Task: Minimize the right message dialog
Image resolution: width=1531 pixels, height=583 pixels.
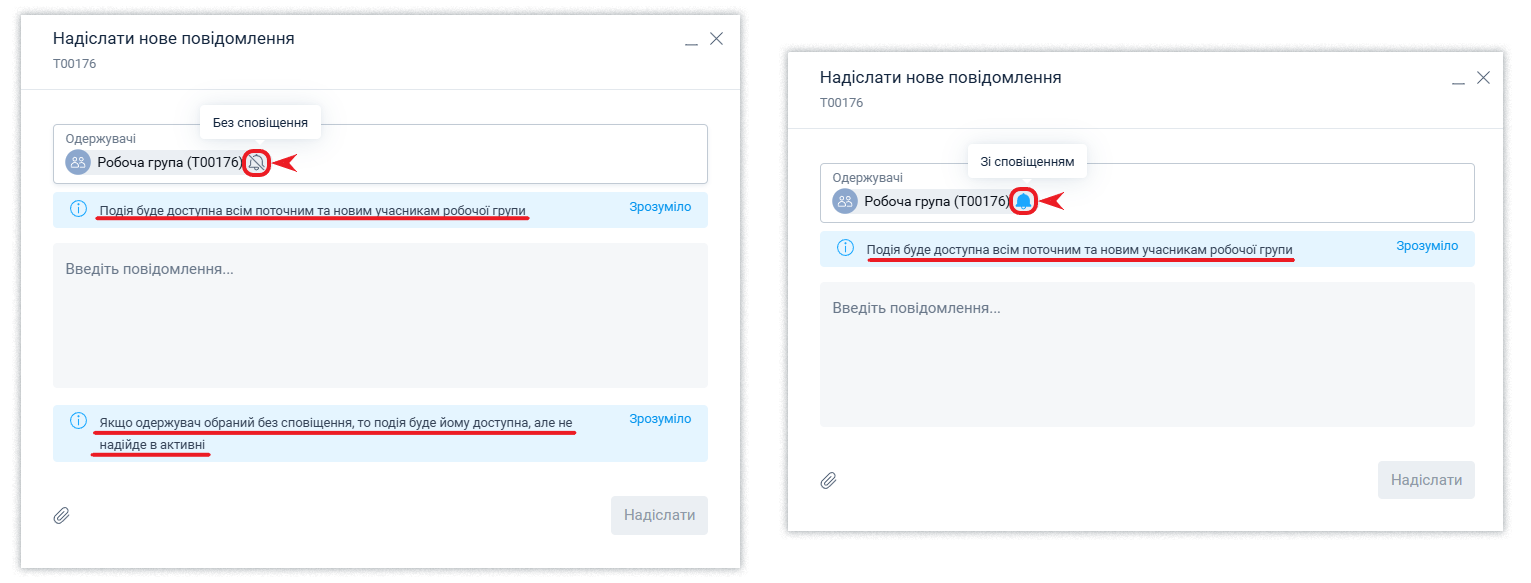Action: (1458, 79)
